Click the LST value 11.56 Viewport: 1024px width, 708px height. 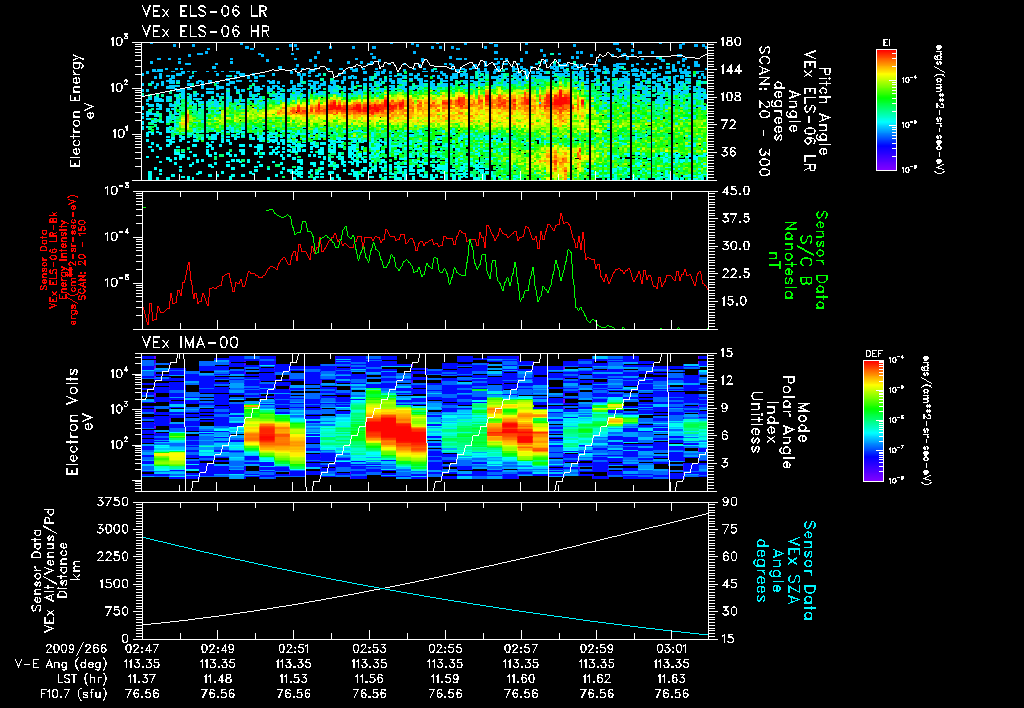[x=369, y=679]
